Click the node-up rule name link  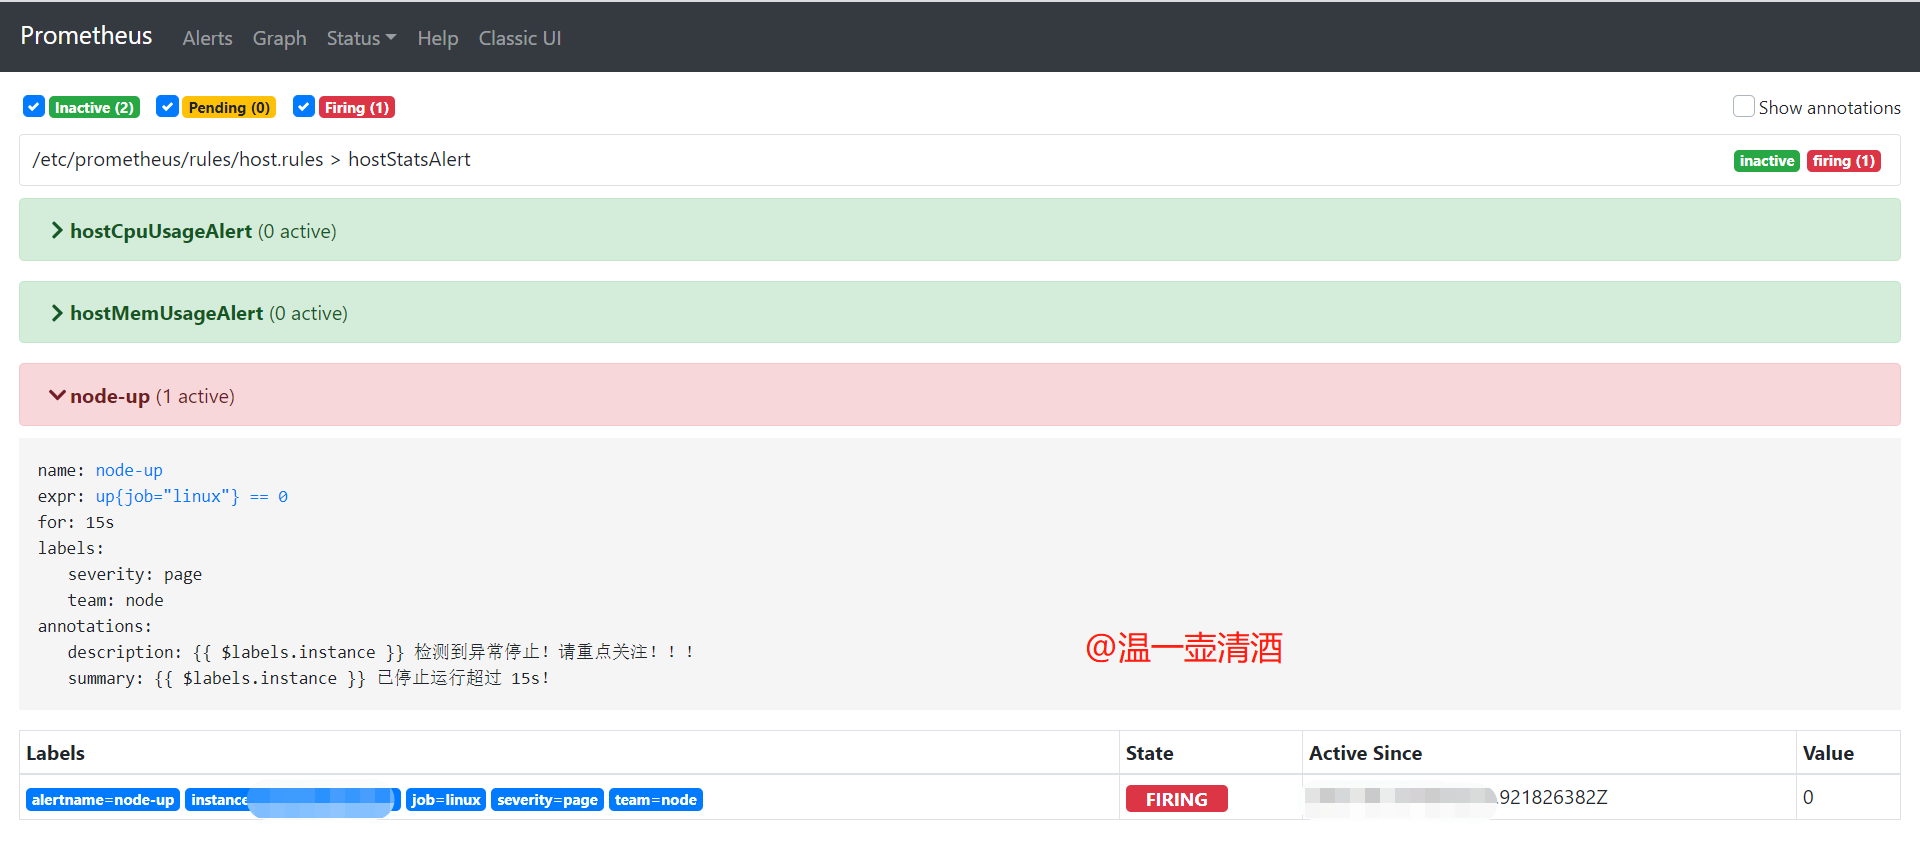pos(129,470)
